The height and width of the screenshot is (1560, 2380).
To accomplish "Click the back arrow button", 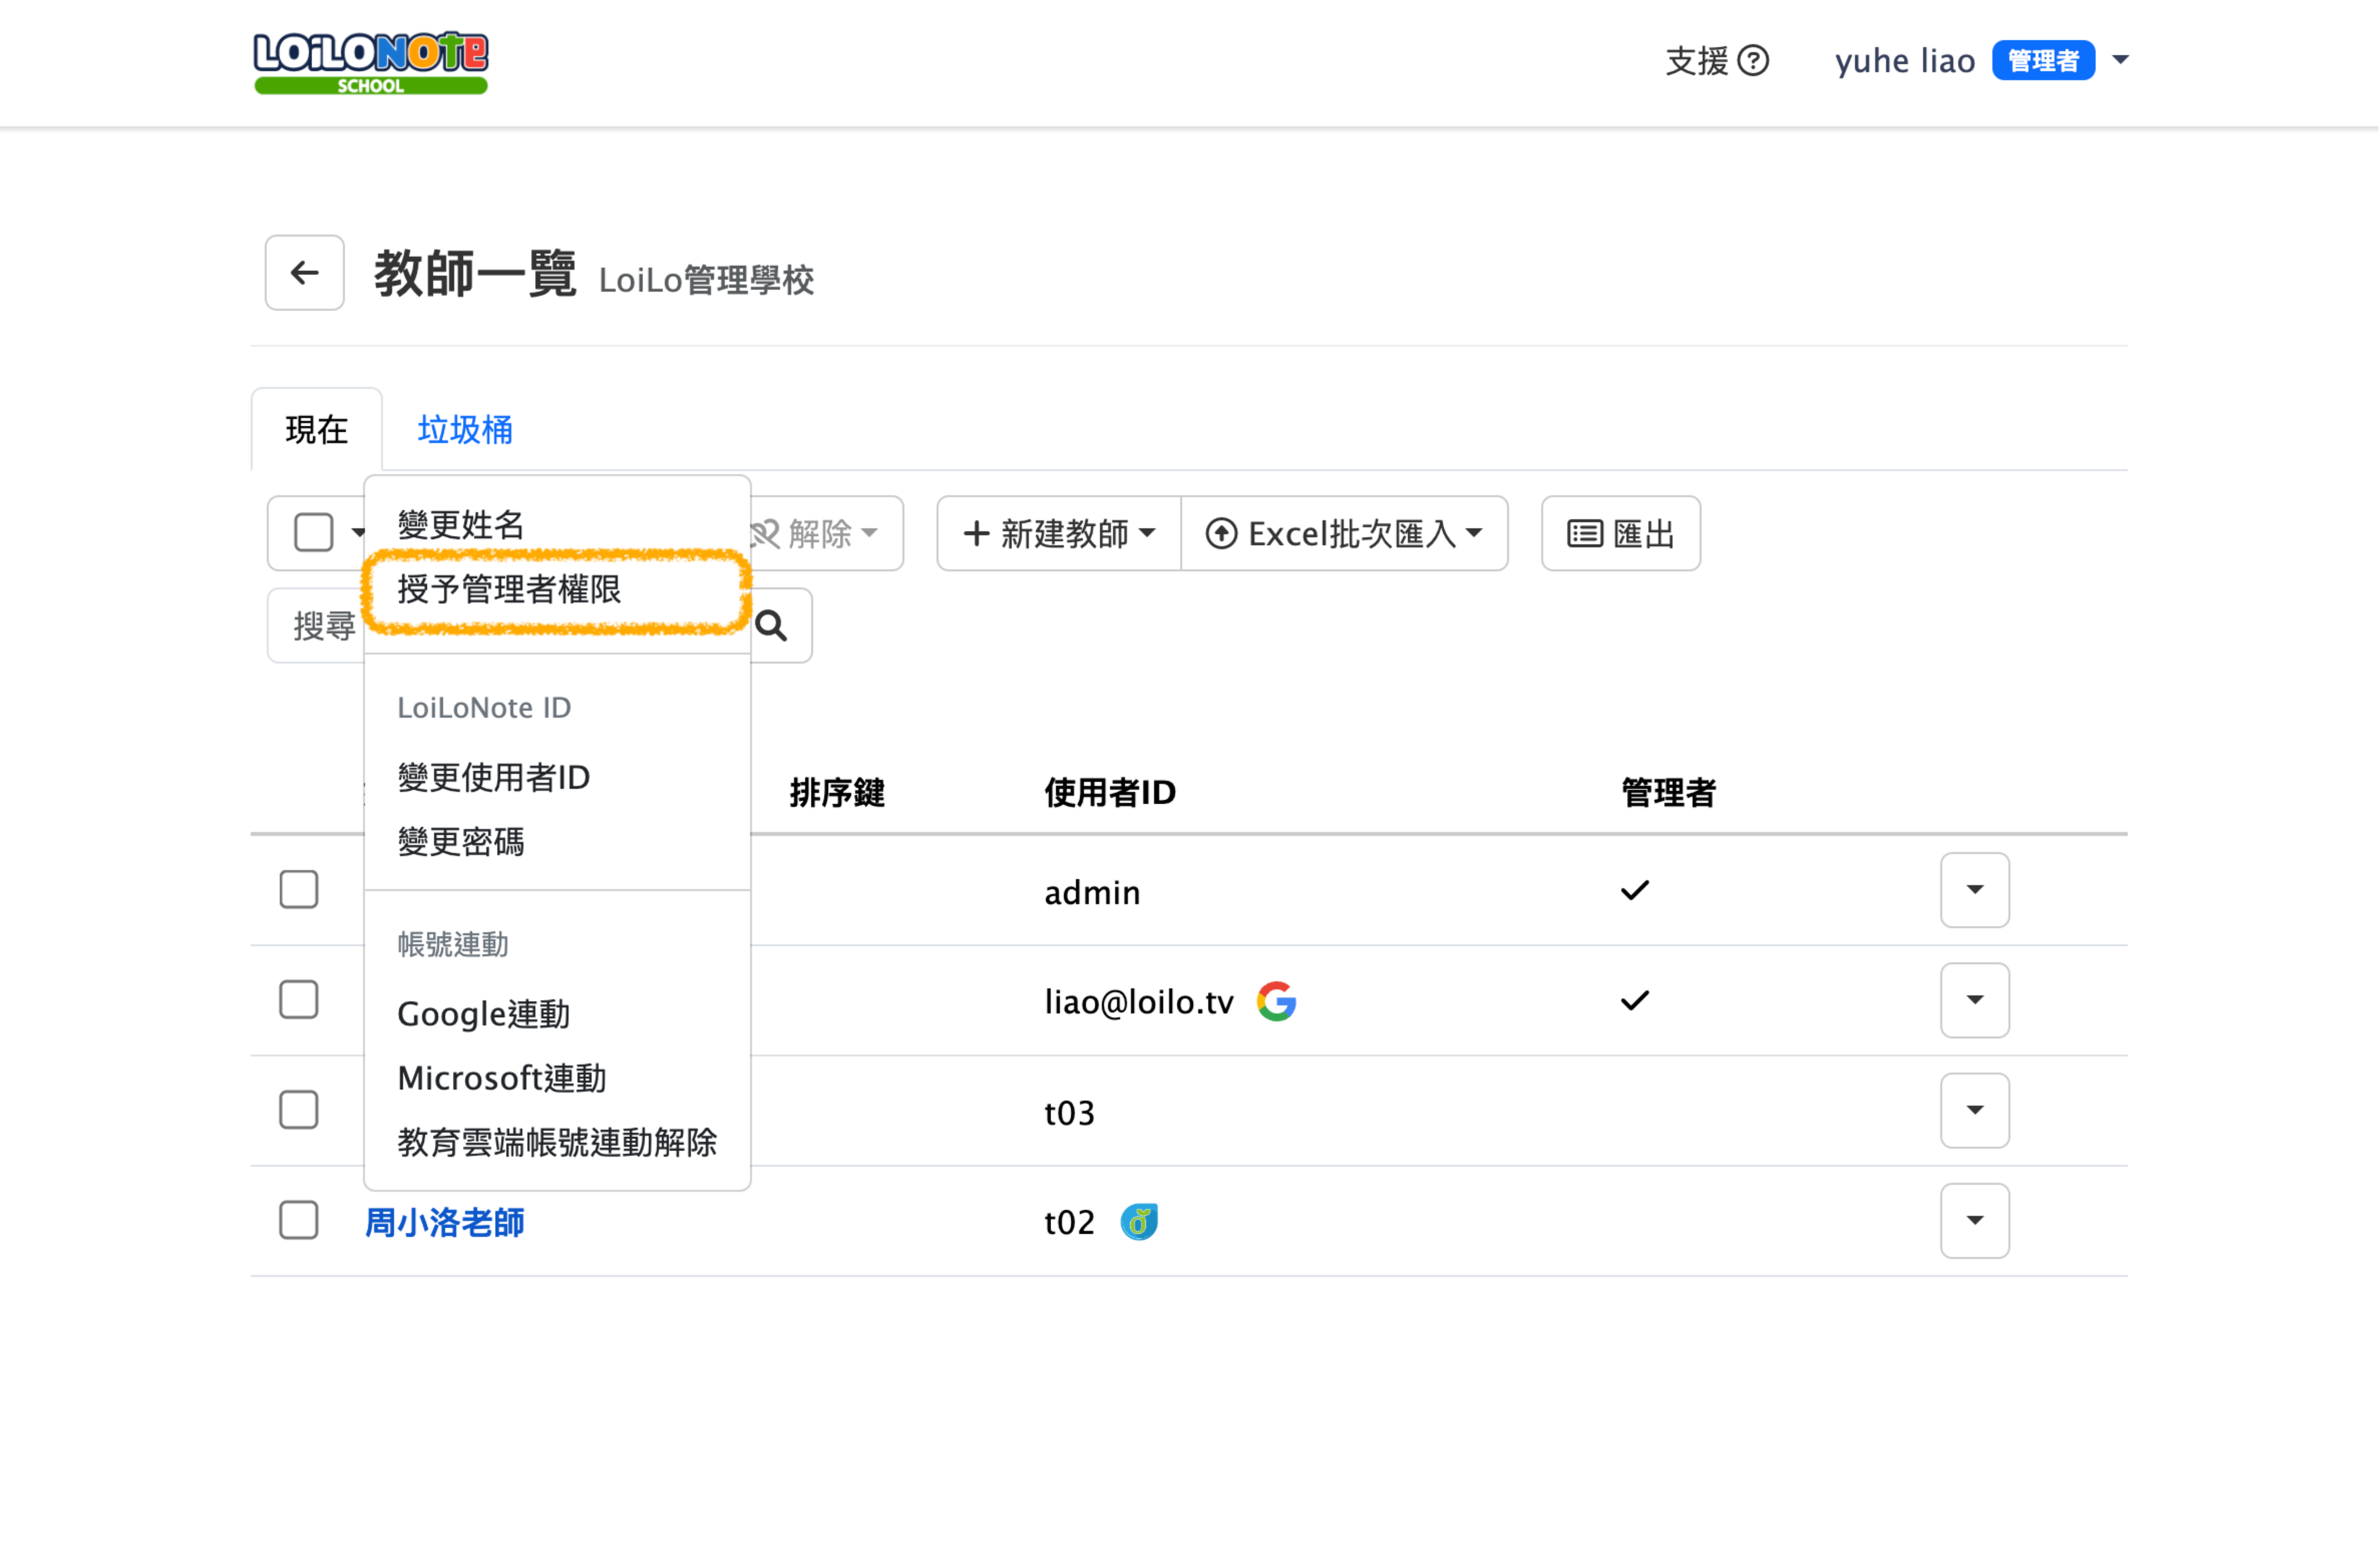I will click(x=304, y=273).
